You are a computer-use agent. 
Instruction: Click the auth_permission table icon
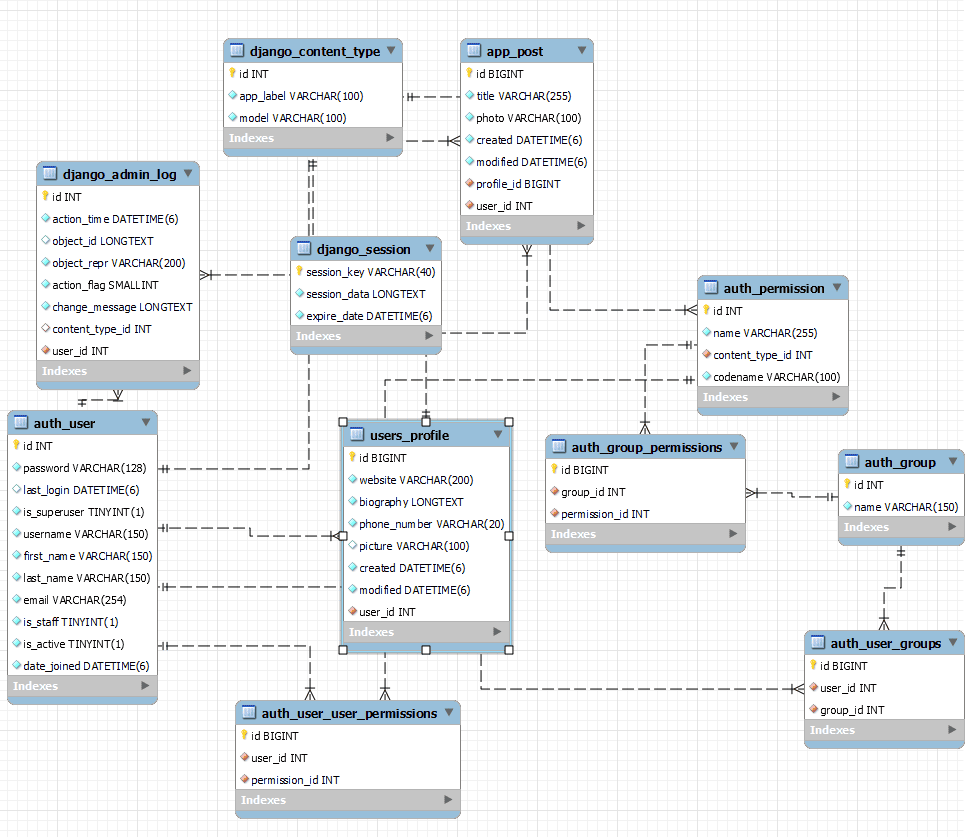711,288
